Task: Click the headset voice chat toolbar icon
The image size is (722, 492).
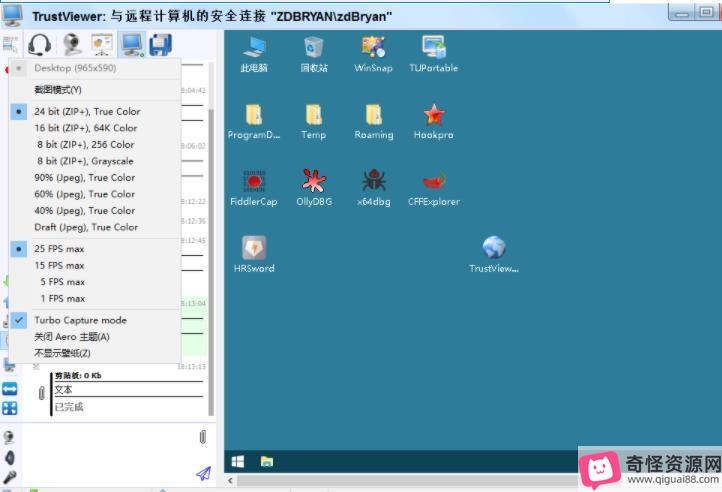Action: [40, 45]
